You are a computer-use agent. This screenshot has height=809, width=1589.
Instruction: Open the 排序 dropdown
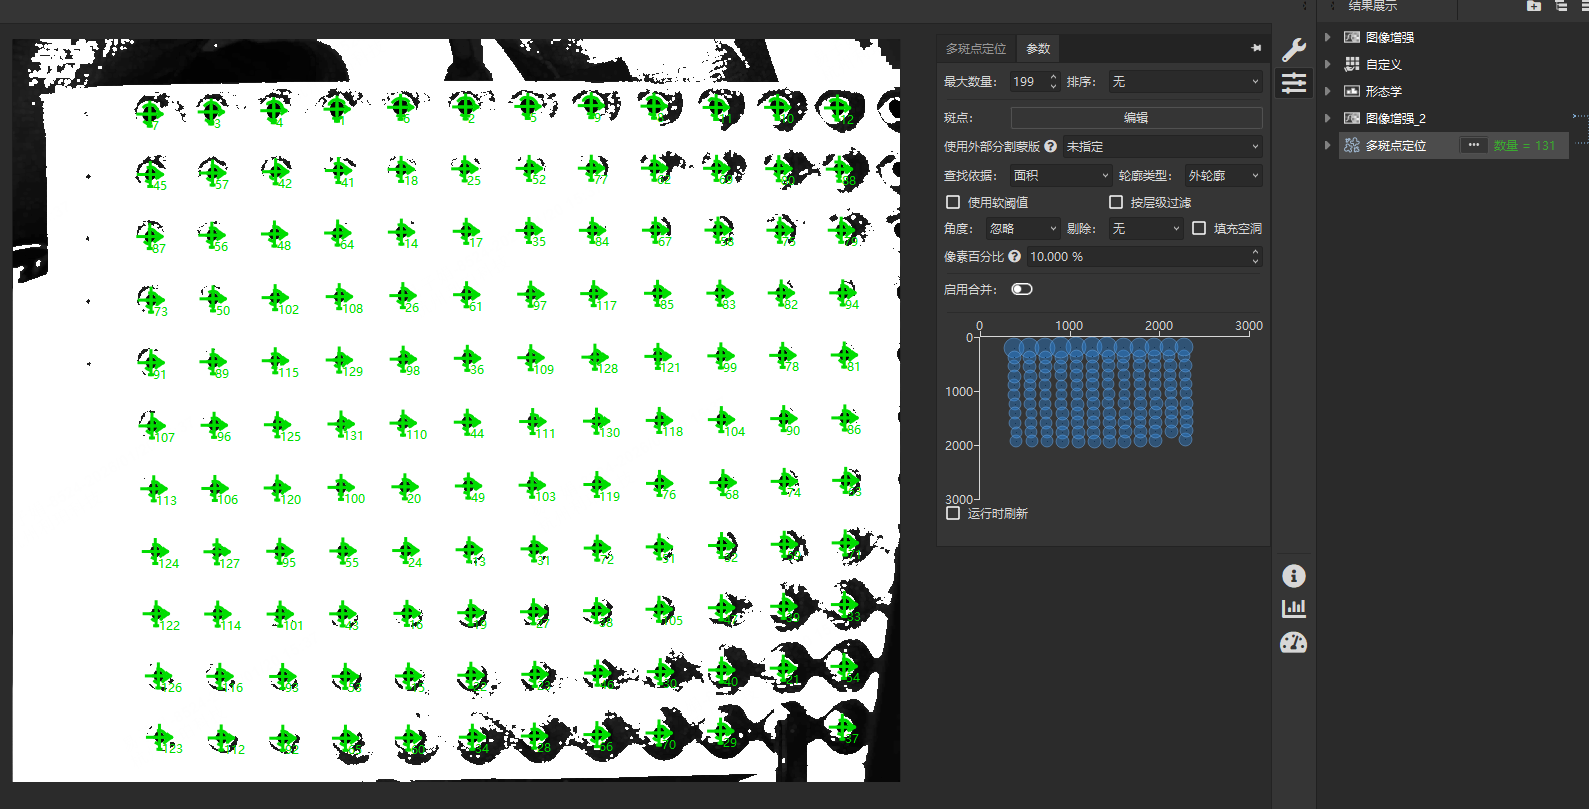1185,82
